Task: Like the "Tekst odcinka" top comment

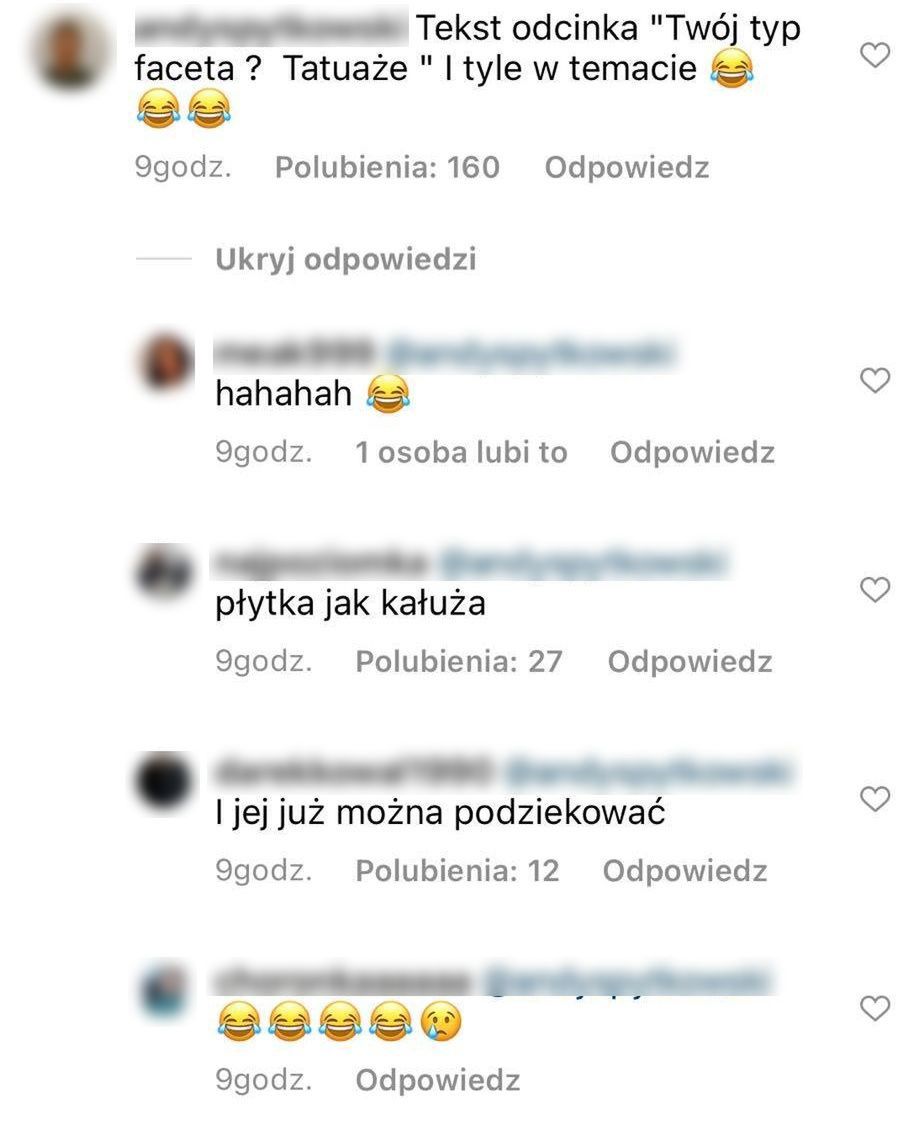Action: pos(874,55)
